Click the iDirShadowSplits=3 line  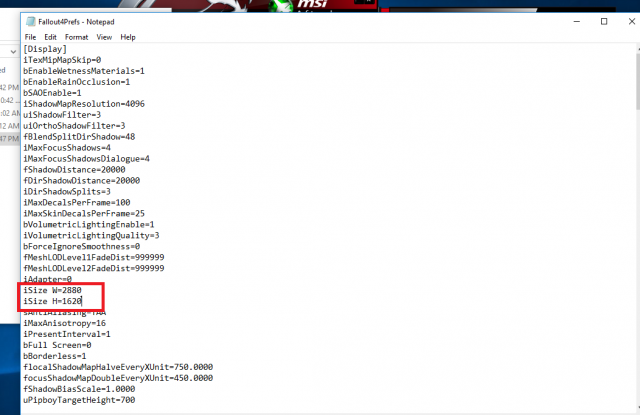coord(67,192)
